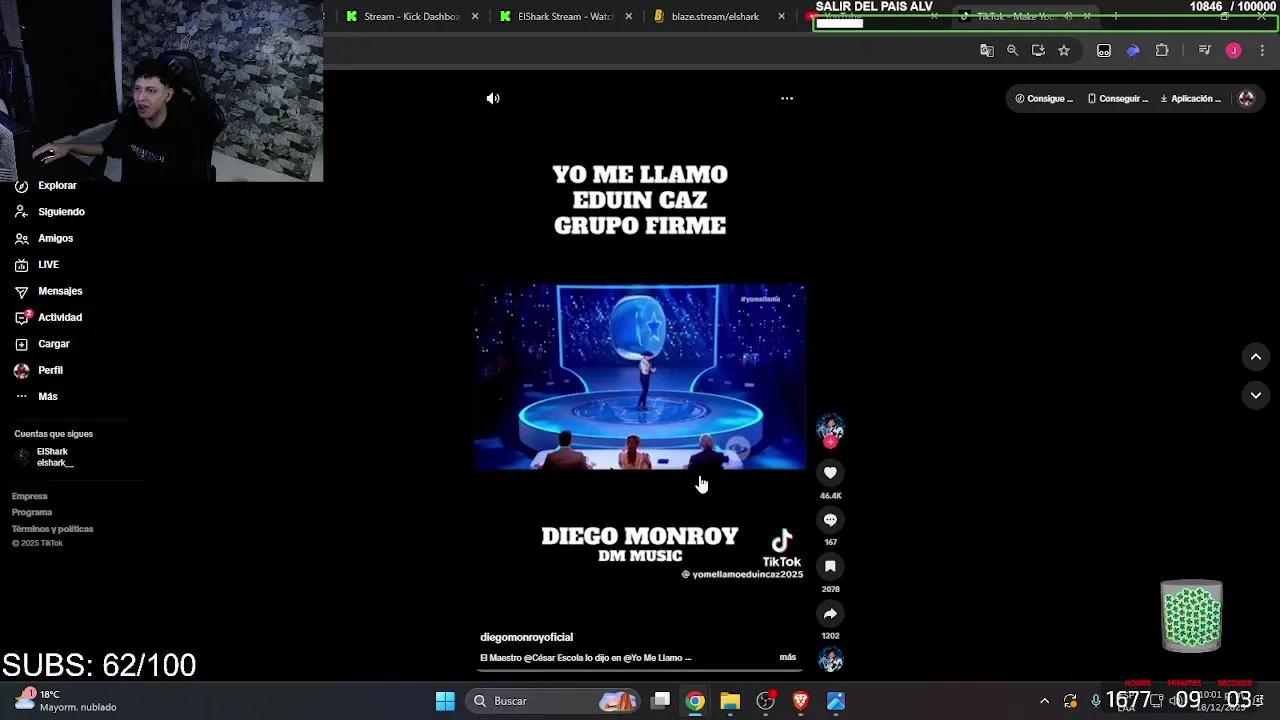Click the Chrome translate page icon
This screenshot has width=1280, height=720.
[987, 50]
